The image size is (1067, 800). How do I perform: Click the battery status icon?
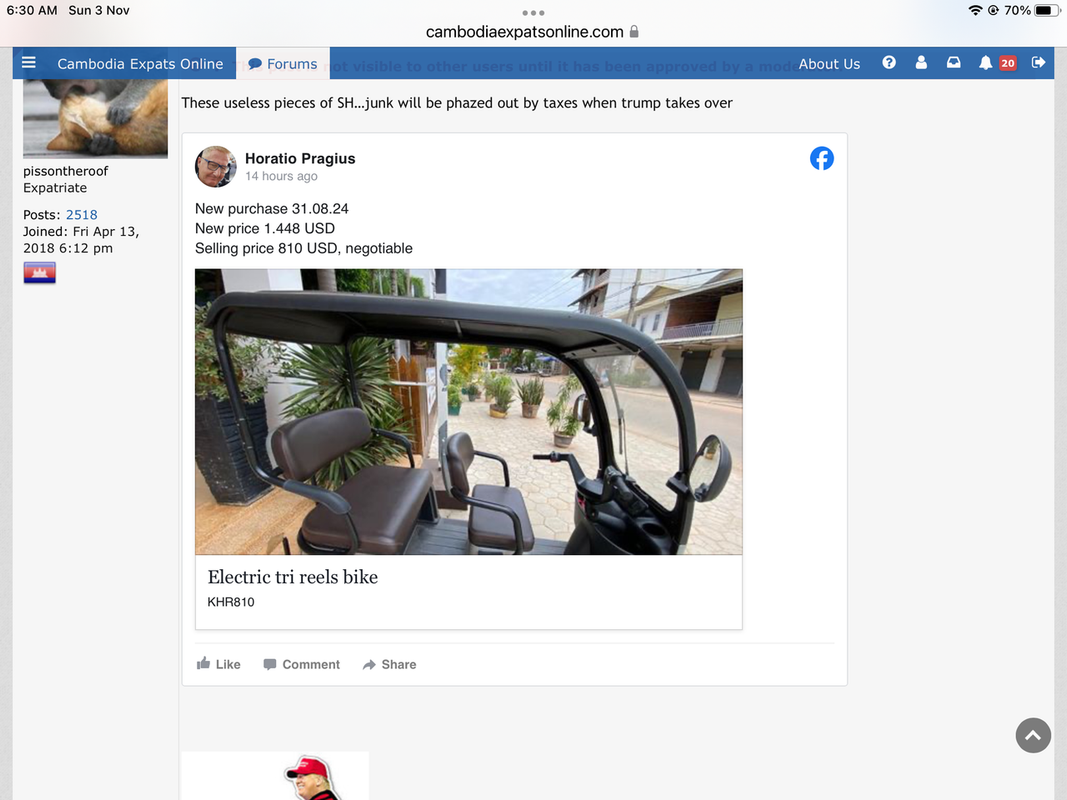click(x=1048, y=10)
